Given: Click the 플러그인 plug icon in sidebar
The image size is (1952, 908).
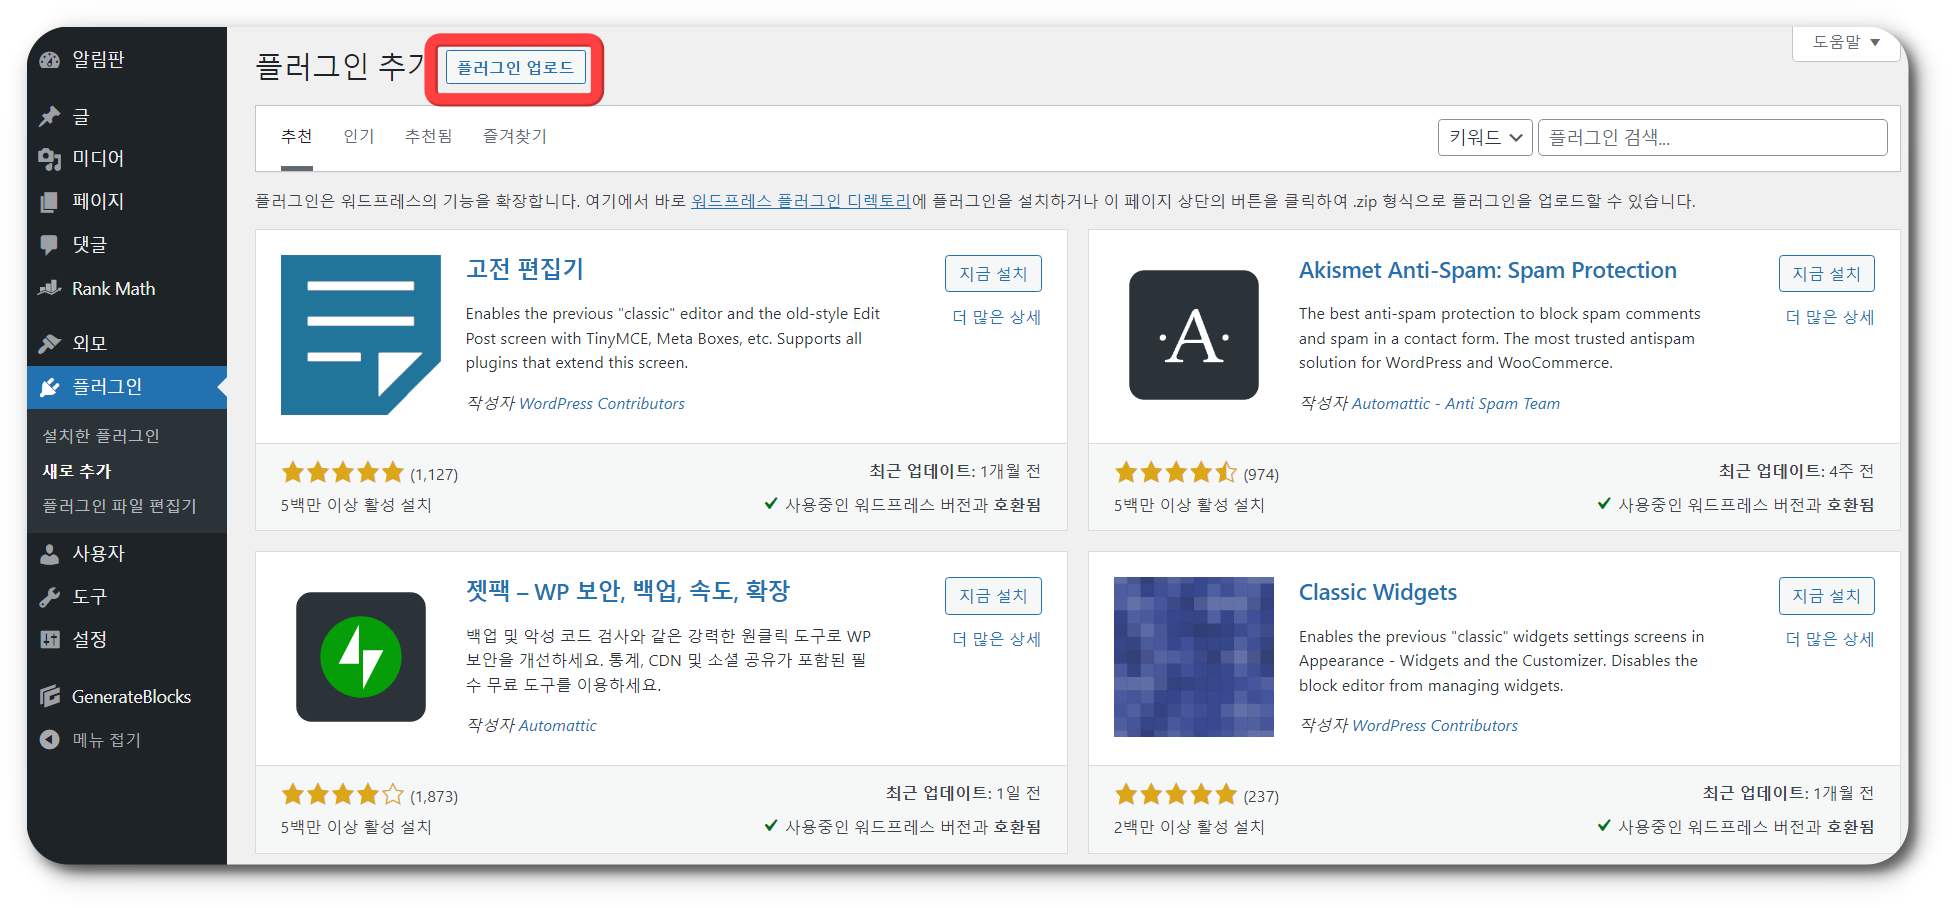Looking at the screenshot, I should point(50,387).
